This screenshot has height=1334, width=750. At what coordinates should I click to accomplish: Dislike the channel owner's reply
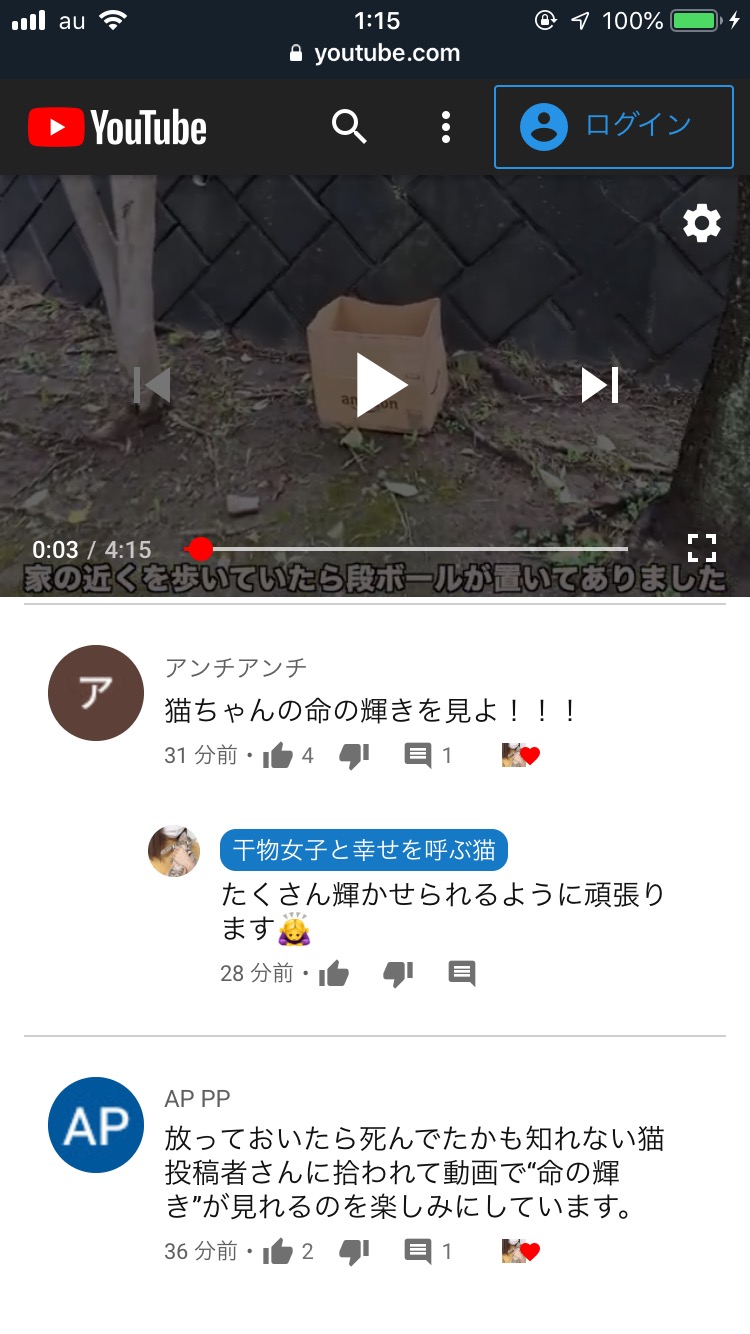coord(398,974)
